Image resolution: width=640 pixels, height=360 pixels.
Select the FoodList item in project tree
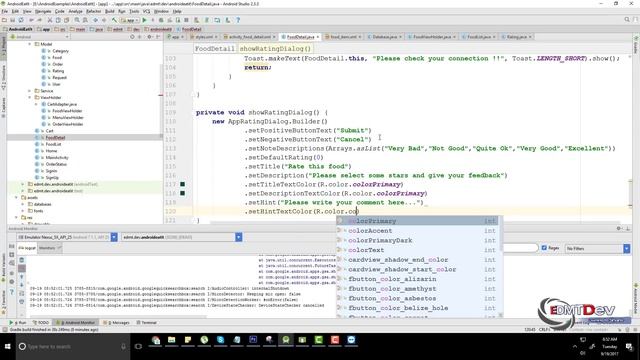point(53,144)
